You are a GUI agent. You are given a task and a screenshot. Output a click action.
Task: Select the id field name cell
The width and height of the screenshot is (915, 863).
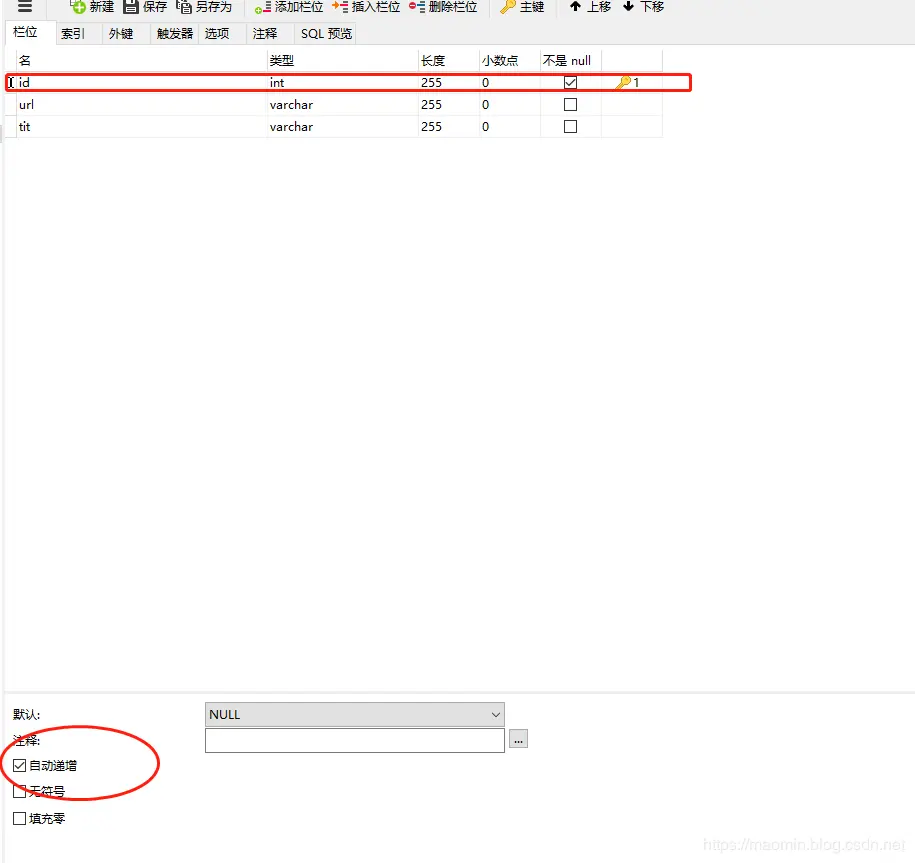pos(142,82)
